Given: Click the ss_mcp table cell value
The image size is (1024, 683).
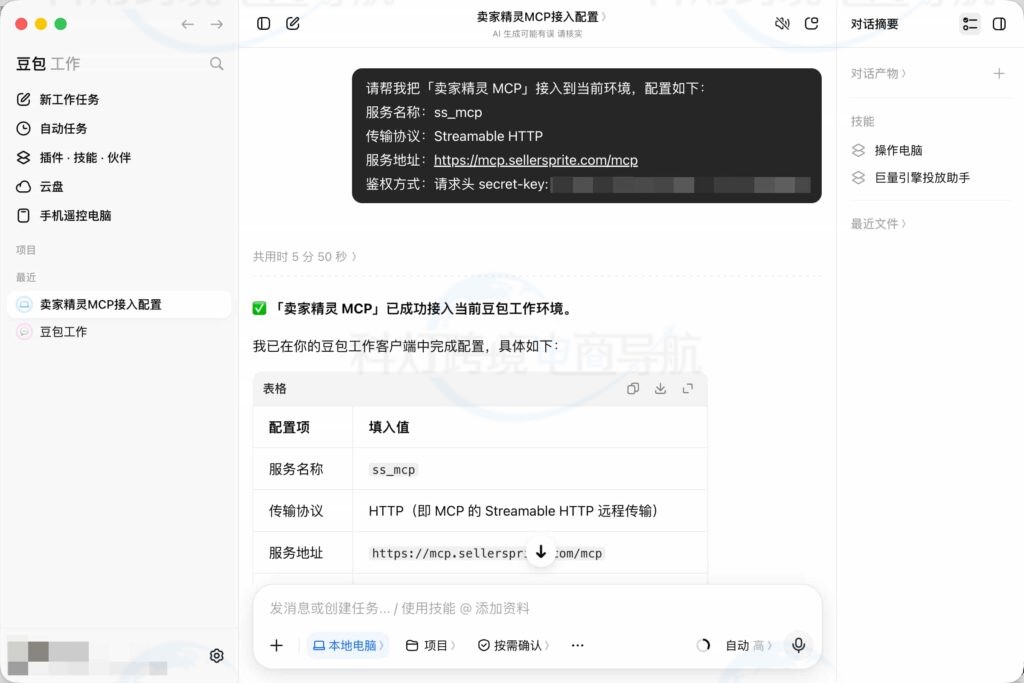Looking at the screenshot, I should [393, 469].
